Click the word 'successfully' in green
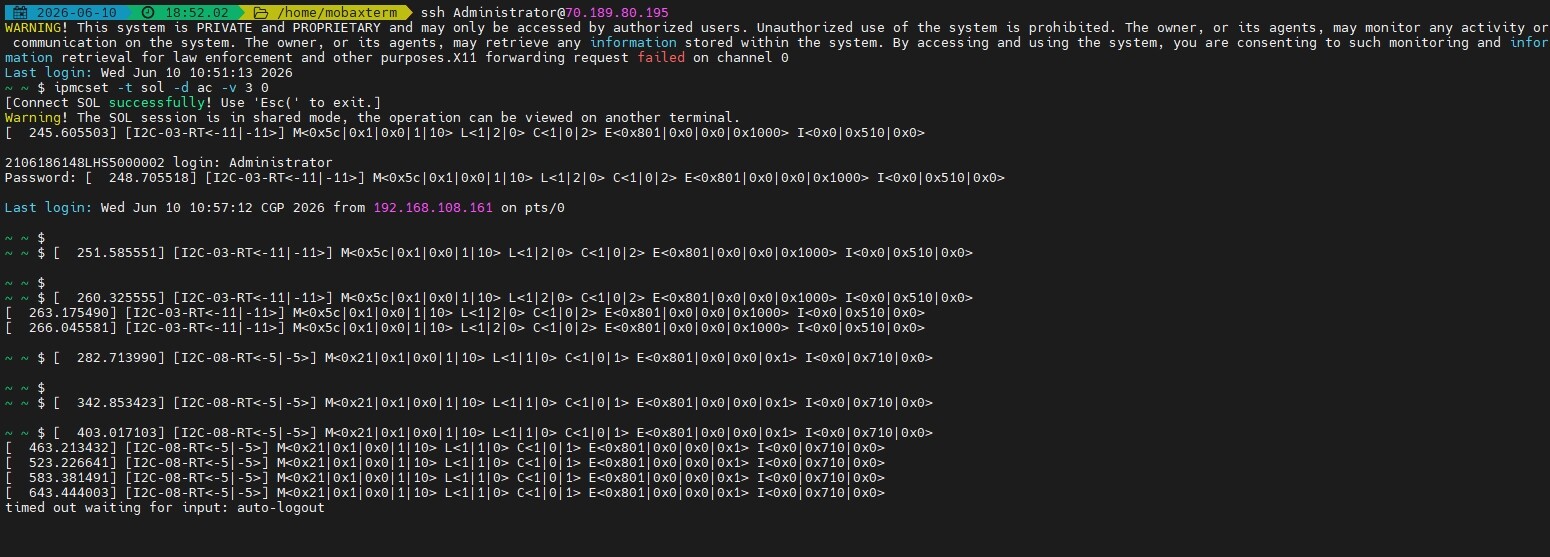 coord(156,103)
